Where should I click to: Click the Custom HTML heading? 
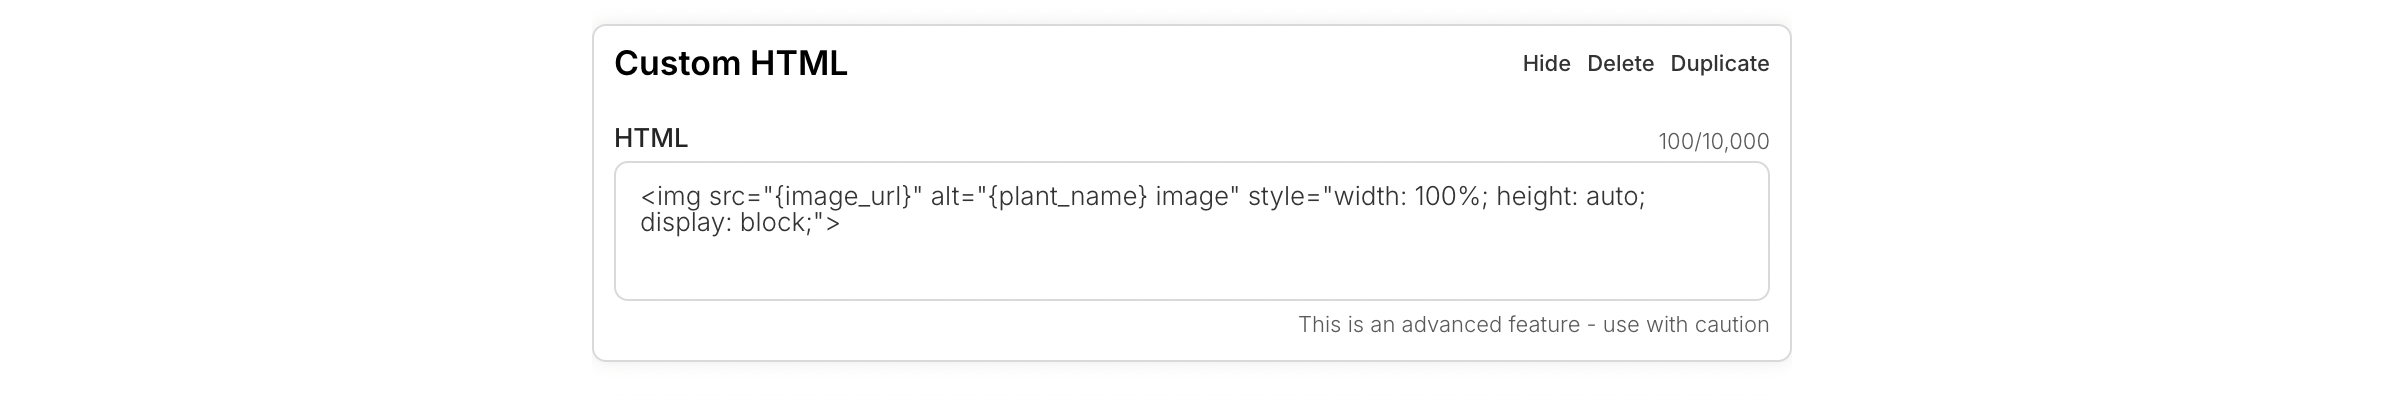coord(731,64)
